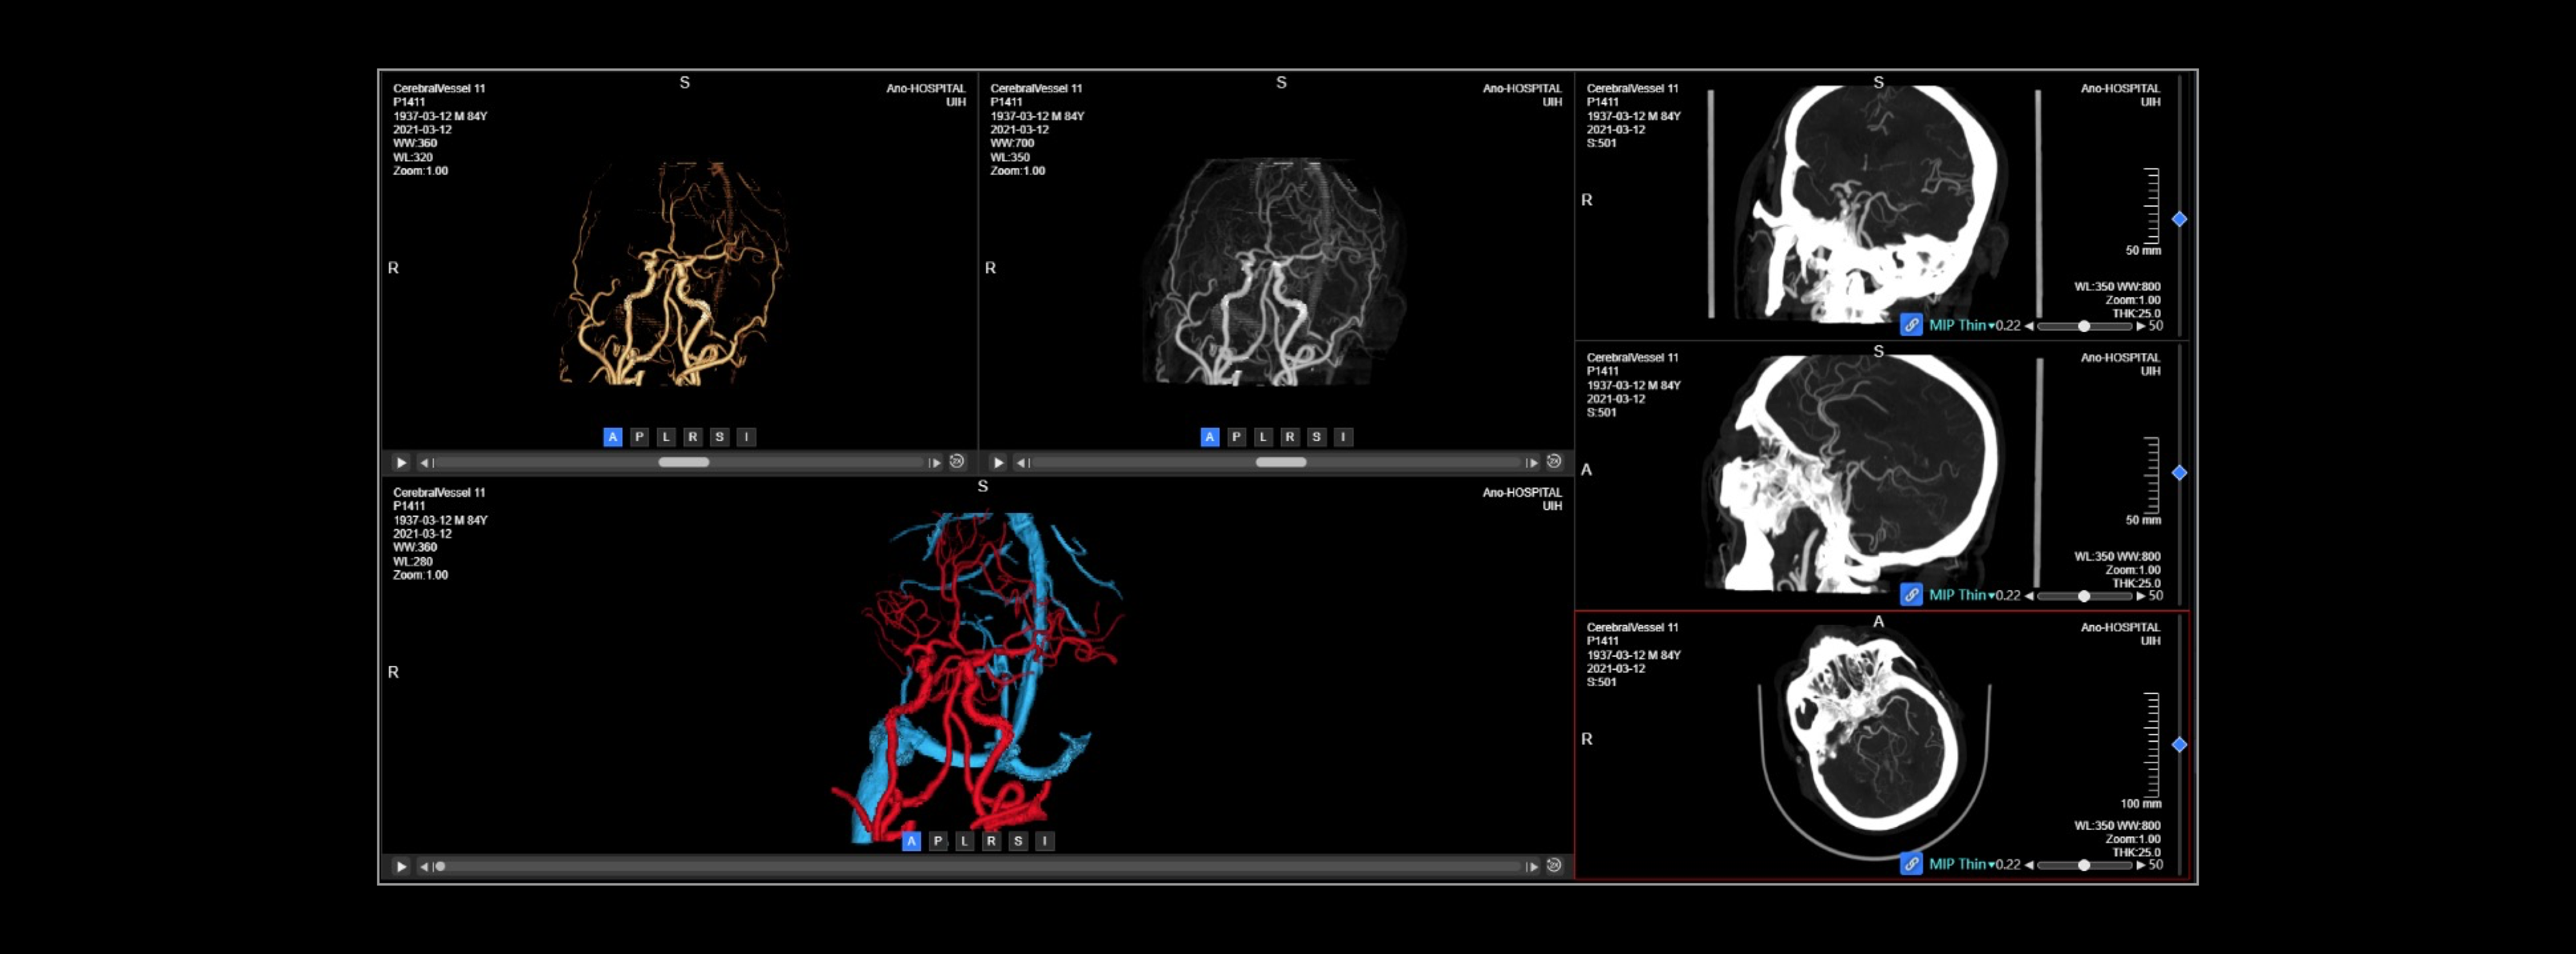The image size is (2576, 954).
Task: Click WL:320 text in gold vessel panel
Action: point(413,157)
